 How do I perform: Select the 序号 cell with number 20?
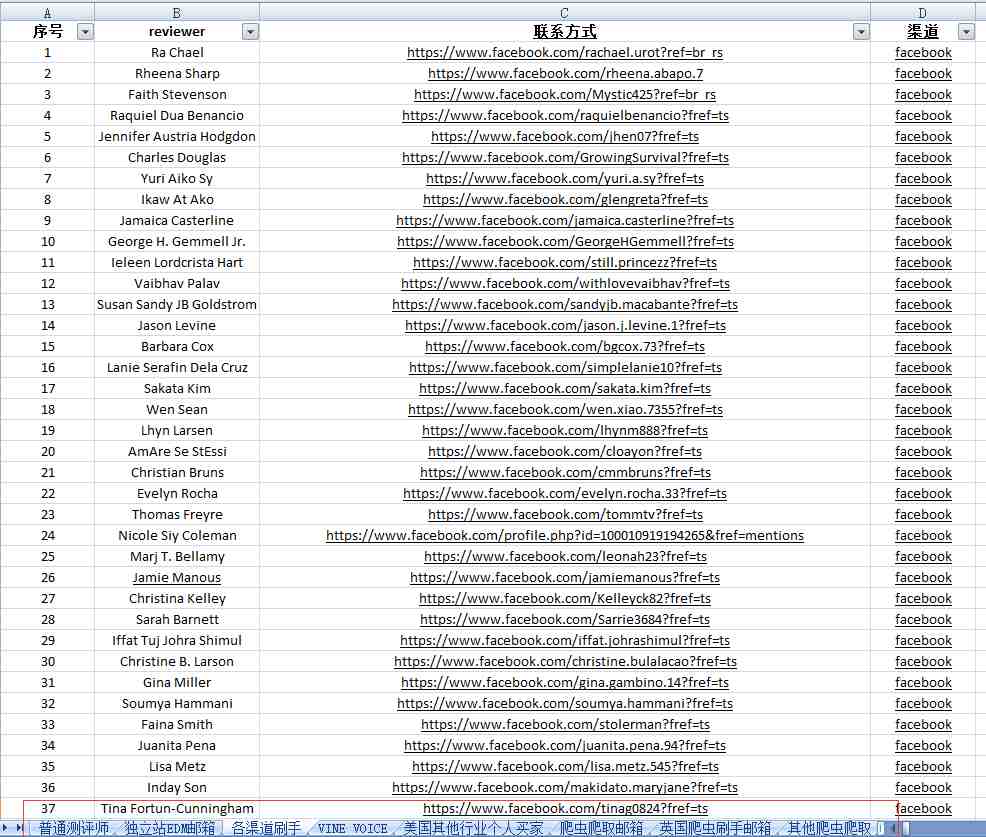[48, 452]
